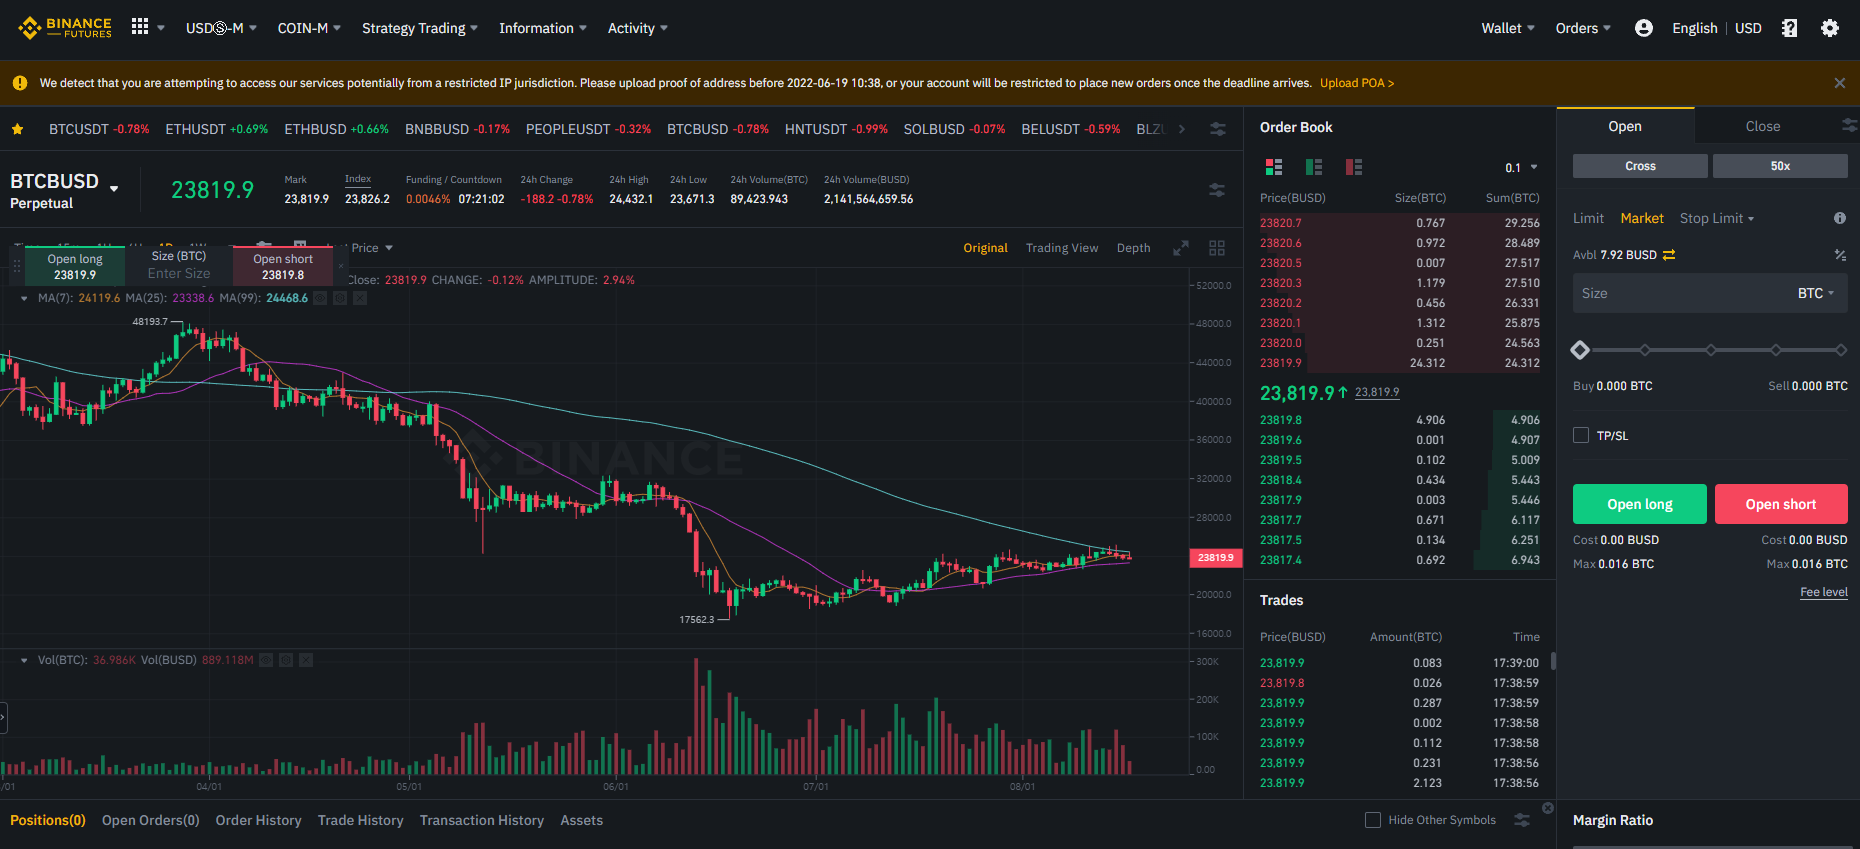
Task: Select the Limit order type
Action: coord(1588,218)
